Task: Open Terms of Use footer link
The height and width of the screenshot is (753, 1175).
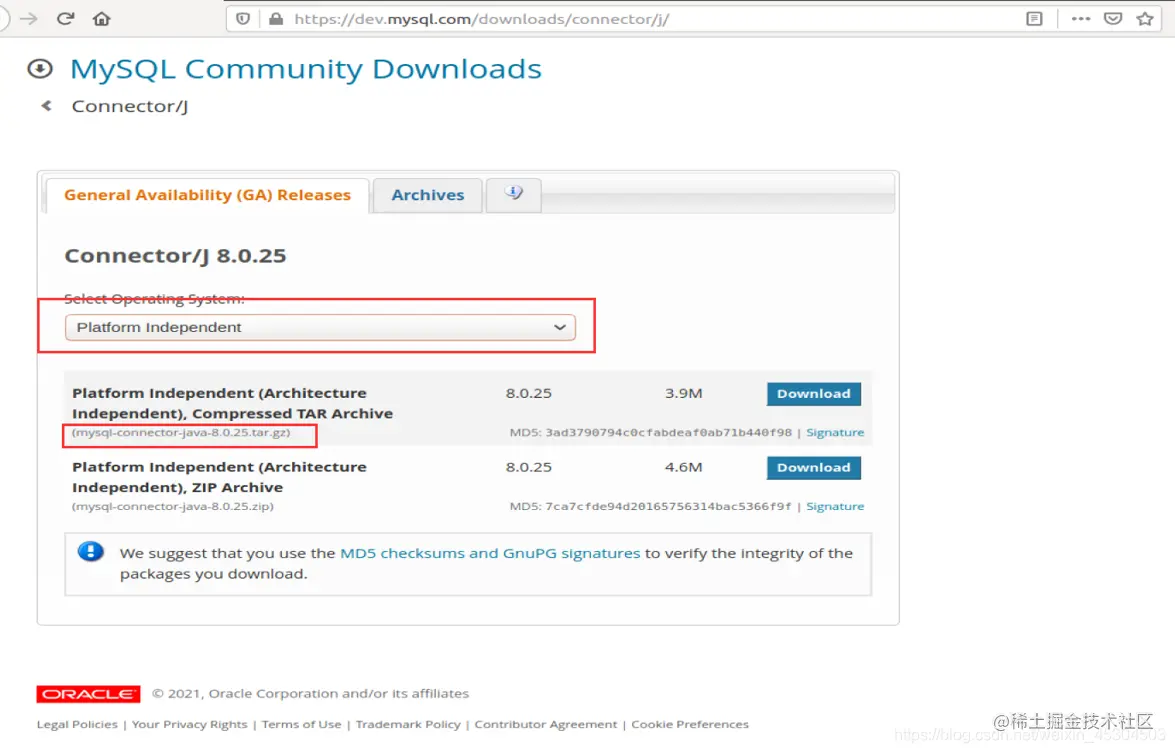Action: [x=301, y=725]
